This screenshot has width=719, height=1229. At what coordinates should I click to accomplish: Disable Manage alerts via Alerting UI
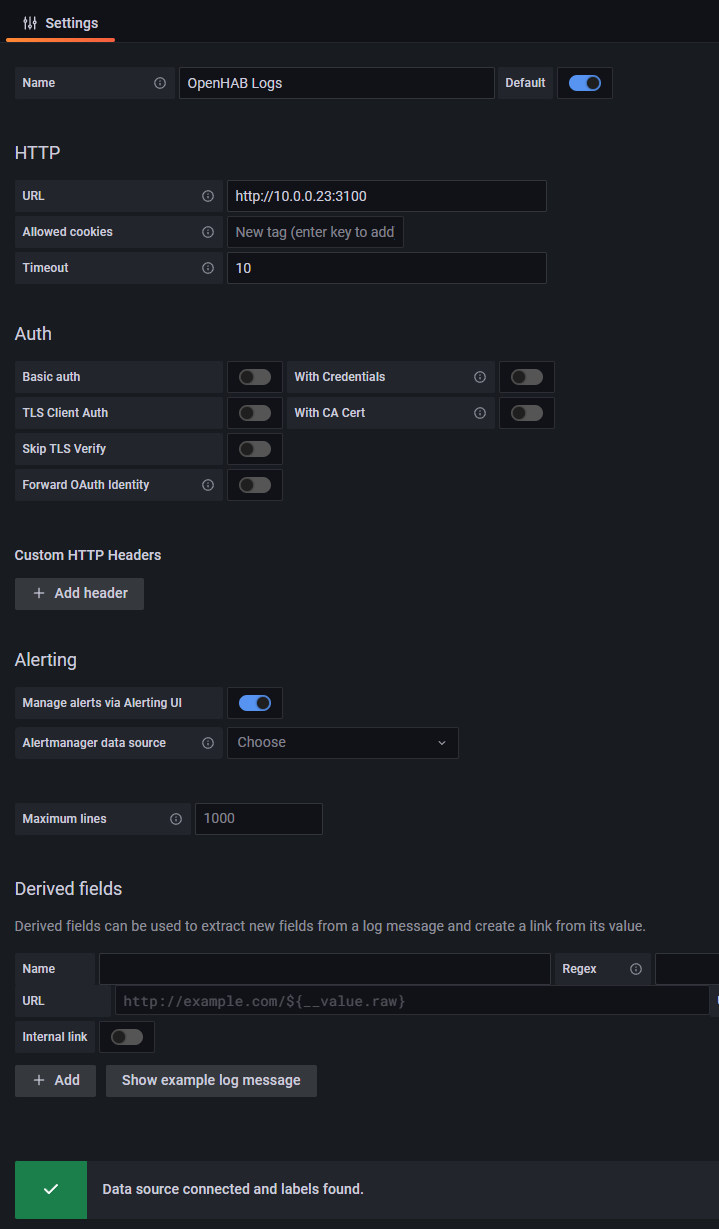[x=255, y=703]
